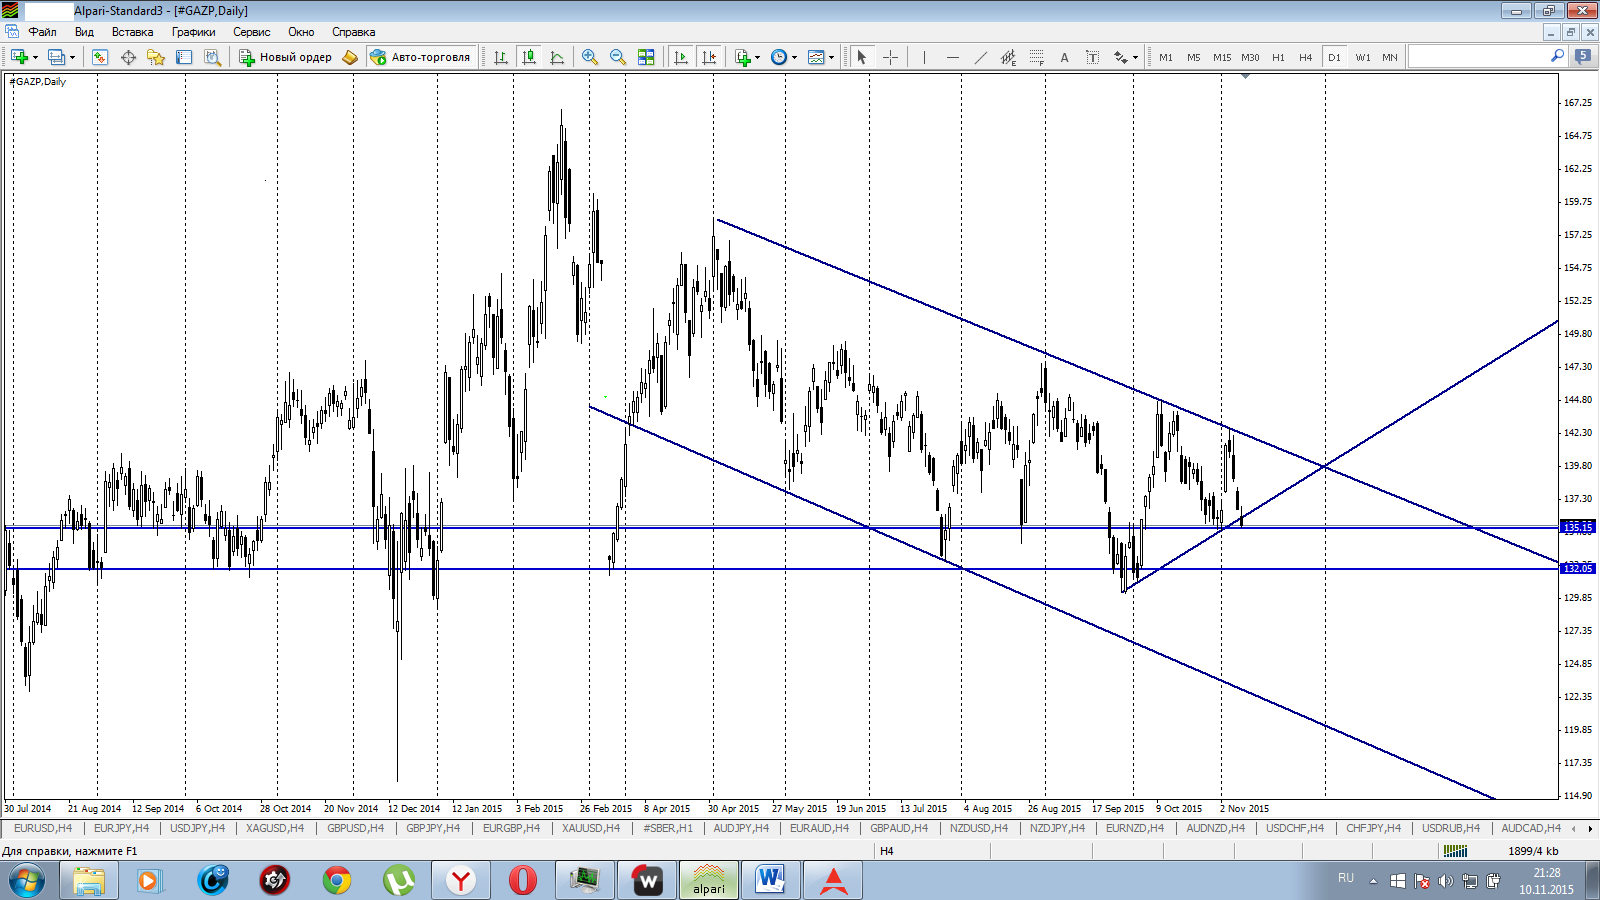
Task: Click the Новый ордер button
Action: [285, 57]
